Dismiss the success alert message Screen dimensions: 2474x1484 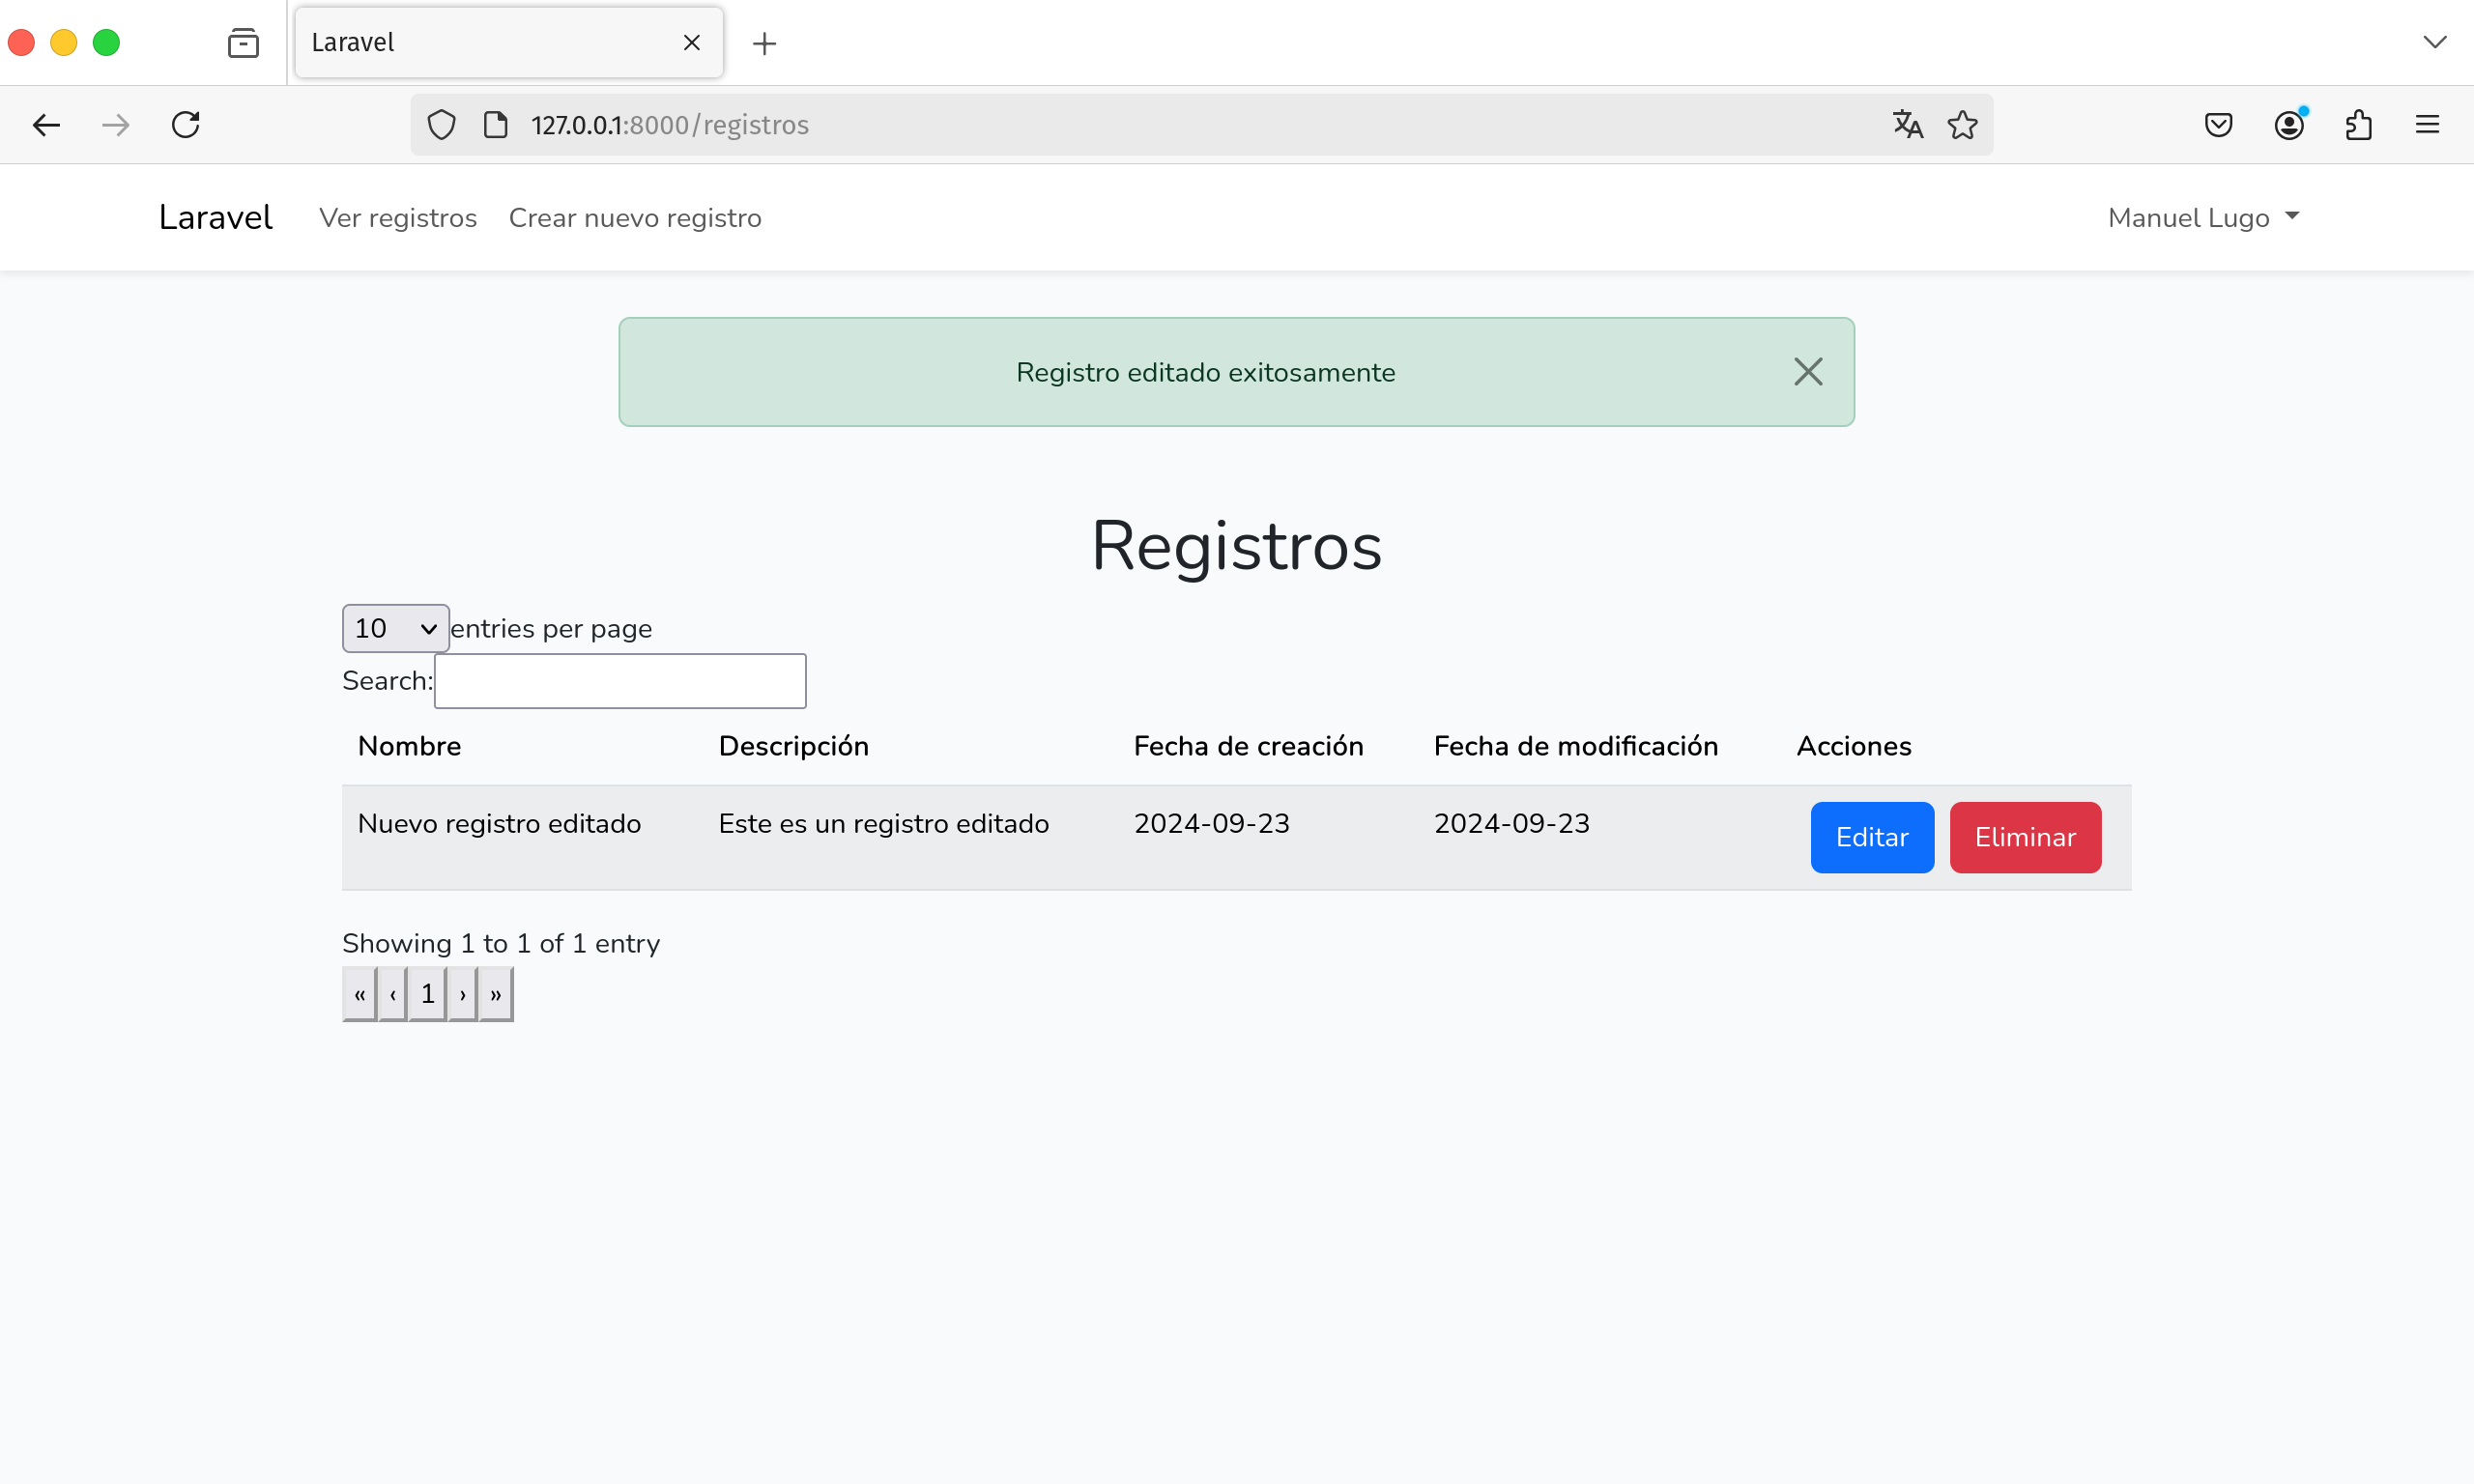(x=1807, y=372)
